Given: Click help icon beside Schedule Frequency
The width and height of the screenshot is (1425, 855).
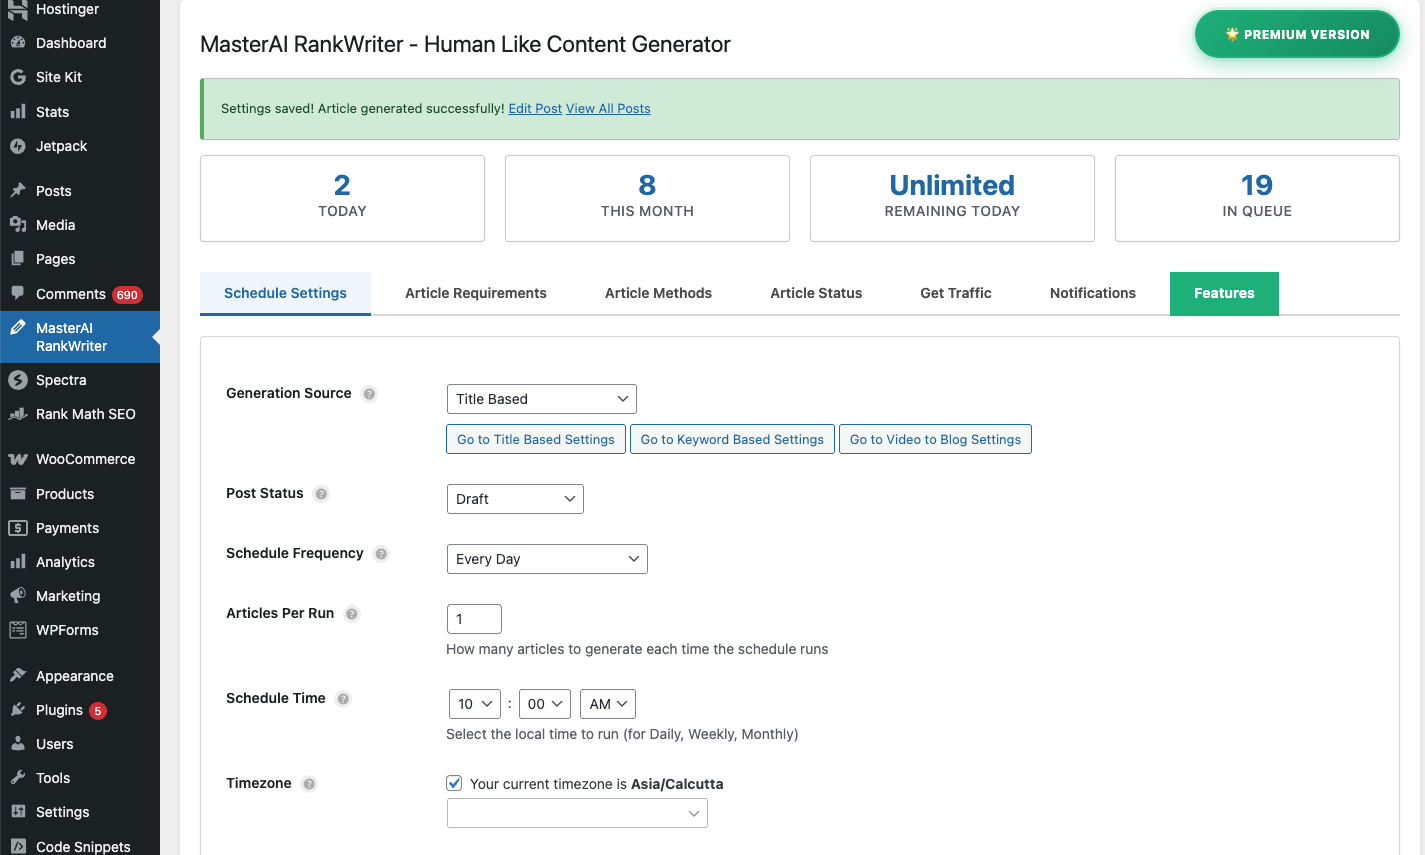Looking at the screenshot, I should click(x=381, y=554).
